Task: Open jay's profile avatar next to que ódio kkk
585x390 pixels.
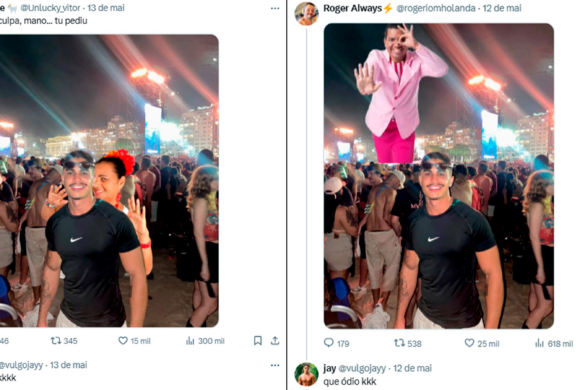Action: tap(306, 374)
